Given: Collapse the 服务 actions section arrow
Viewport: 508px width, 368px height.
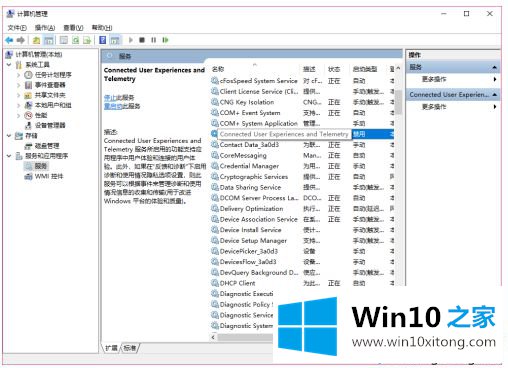Looking at the screenshot, I should (495, 67).
